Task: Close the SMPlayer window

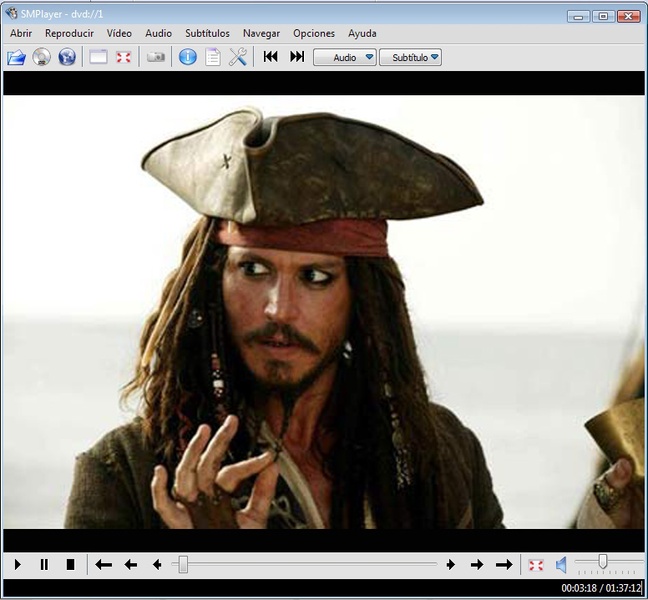Action: [629, 17]
